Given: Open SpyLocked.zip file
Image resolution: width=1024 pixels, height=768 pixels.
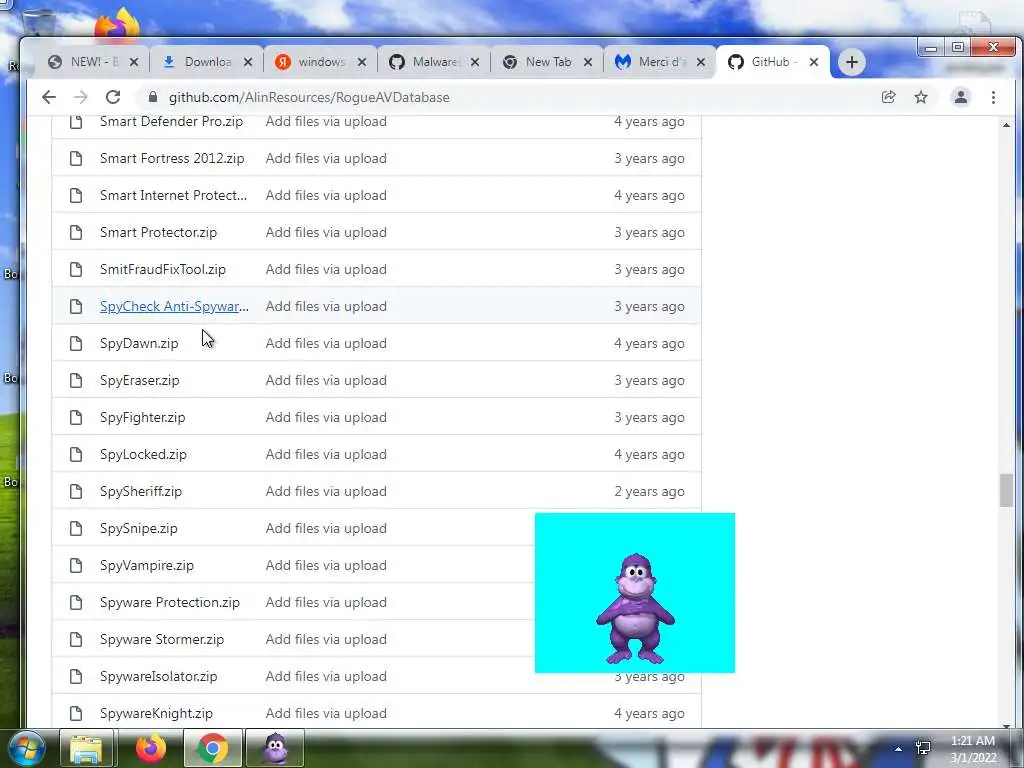Looking at the screenshot, I should coord(143,455).
